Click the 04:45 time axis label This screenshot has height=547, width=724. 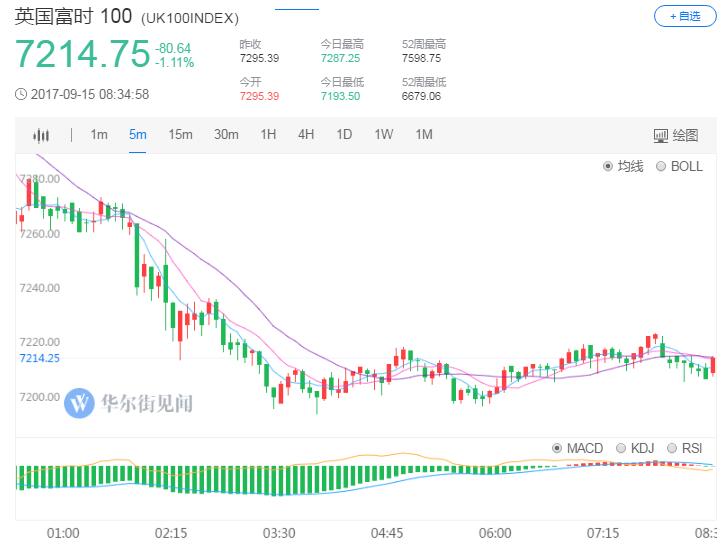[x=387, y=533]
